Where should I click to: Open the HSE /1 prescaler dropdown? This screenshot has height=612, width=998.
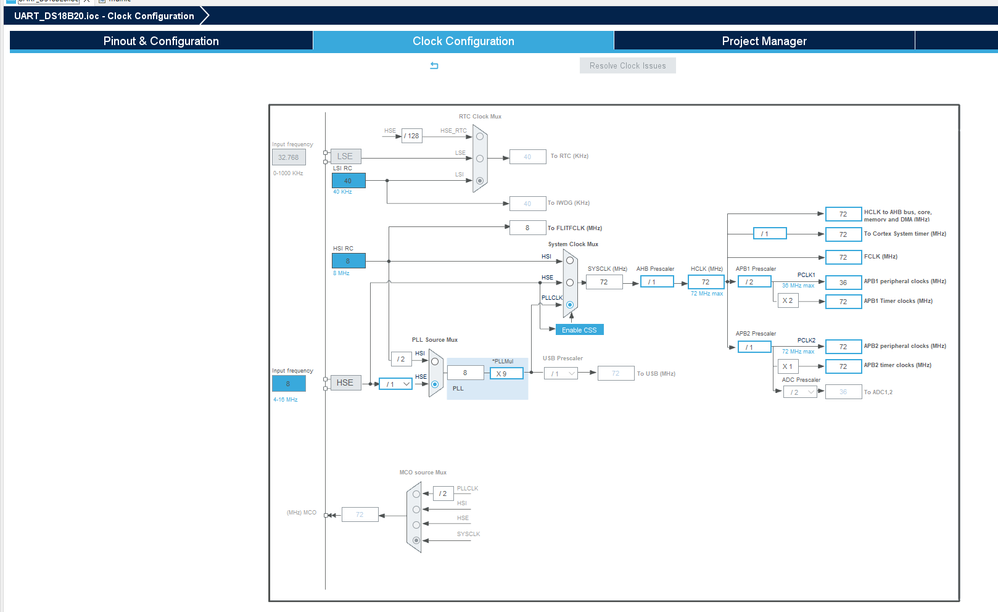coord(395,384)
